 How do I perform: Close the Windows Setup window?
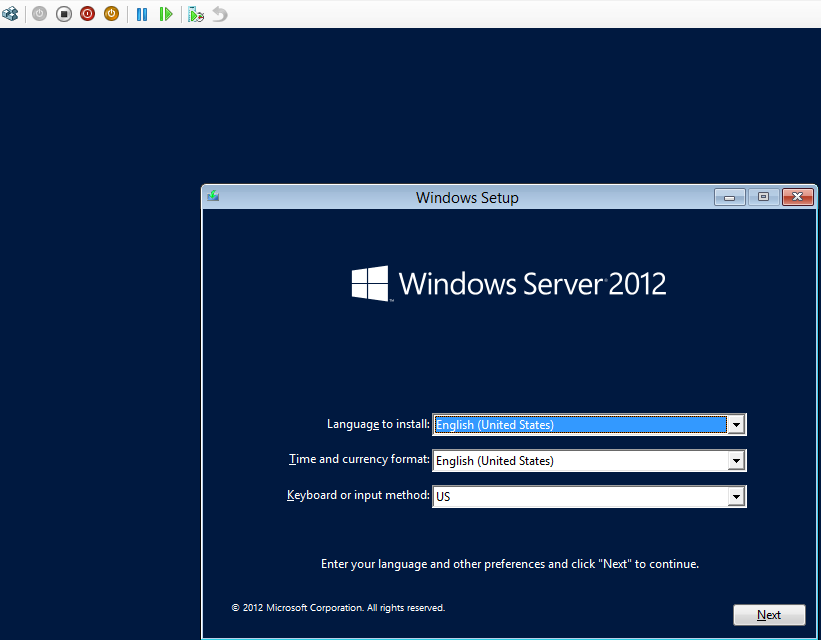tap(797, 197)
